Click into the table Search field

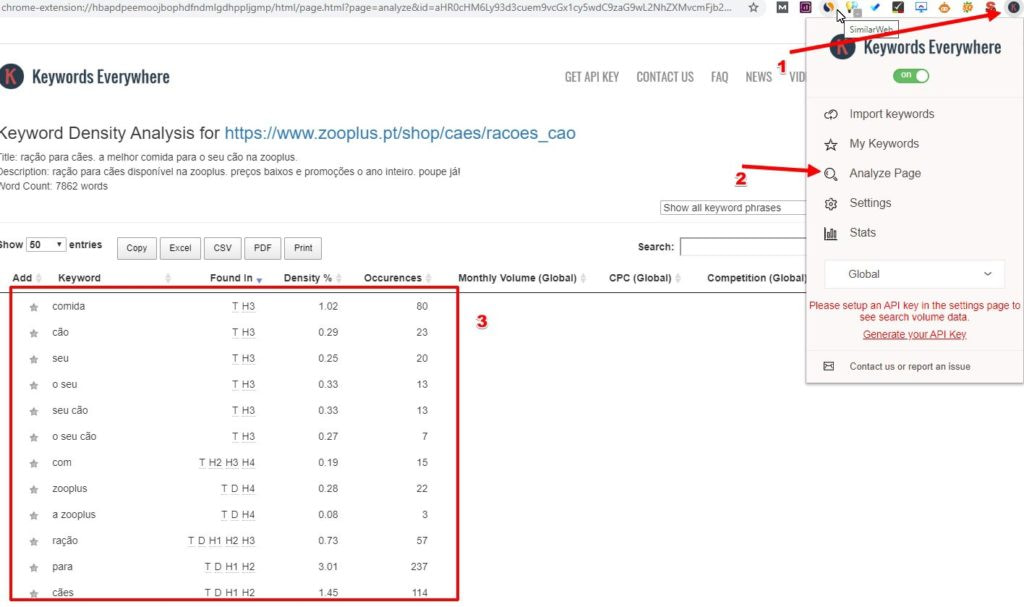click(x=743, y=247)
